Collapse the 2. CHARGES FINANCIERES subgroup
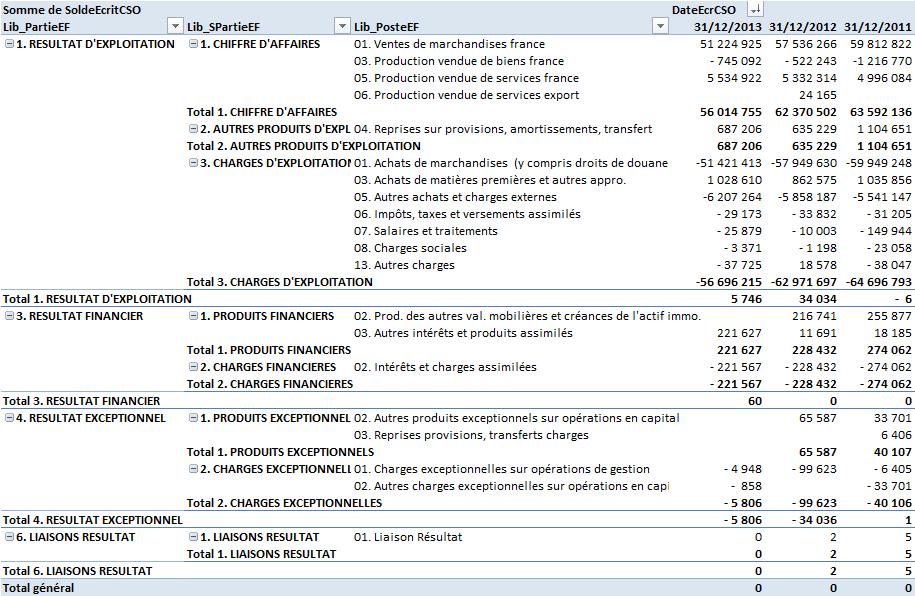This screenshot has width=915, height=596. click(x=193, y=367)
